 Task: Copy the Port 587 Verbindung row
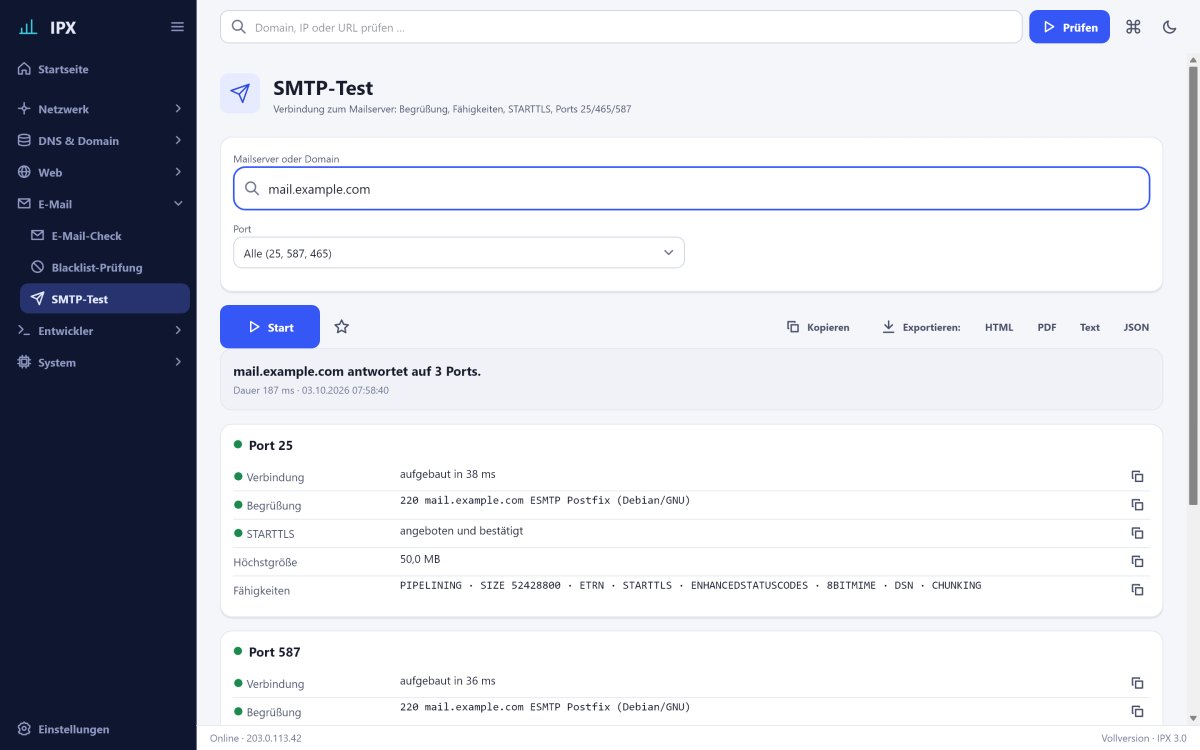1137,683
